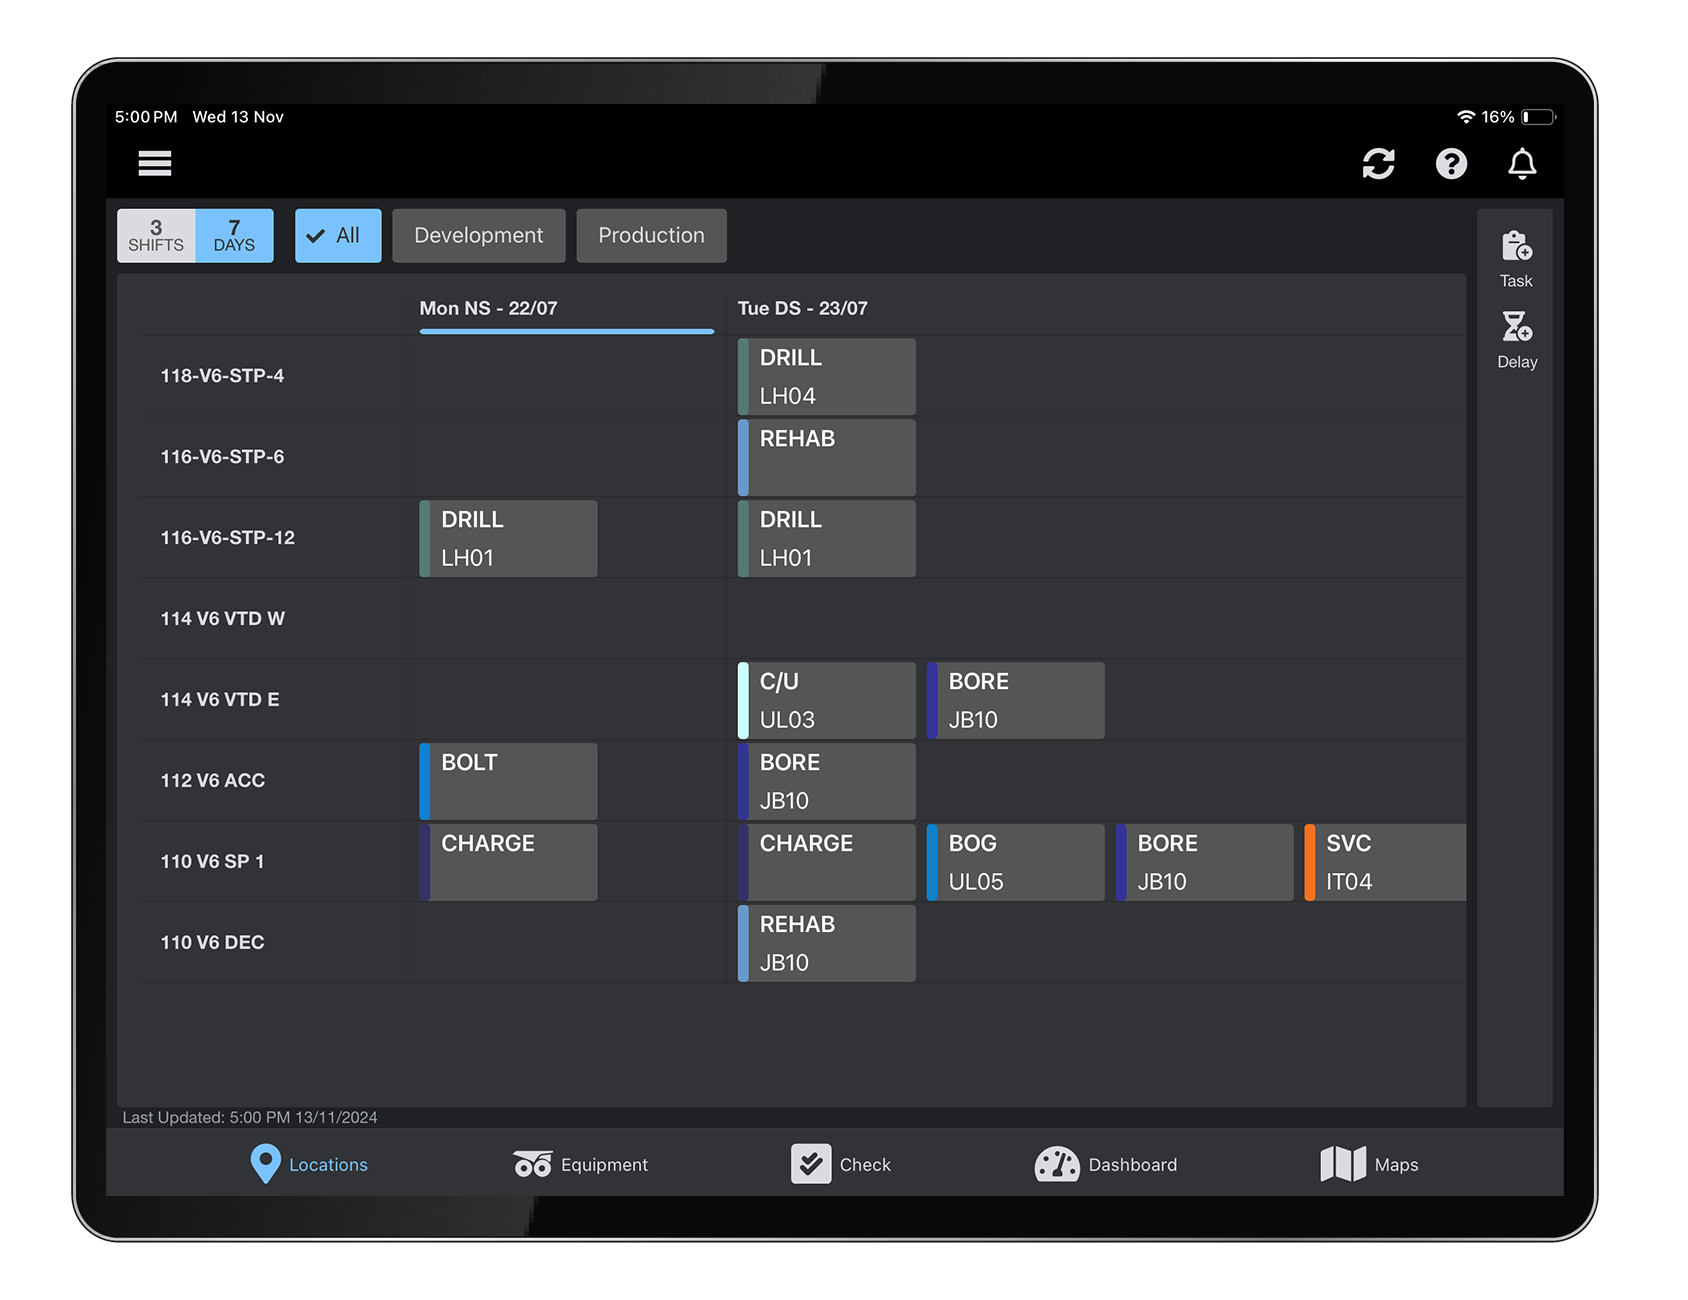Add a new Task from the side panel
The height and width of the screenshot is (1300, 1688).
coord(1516,259)
